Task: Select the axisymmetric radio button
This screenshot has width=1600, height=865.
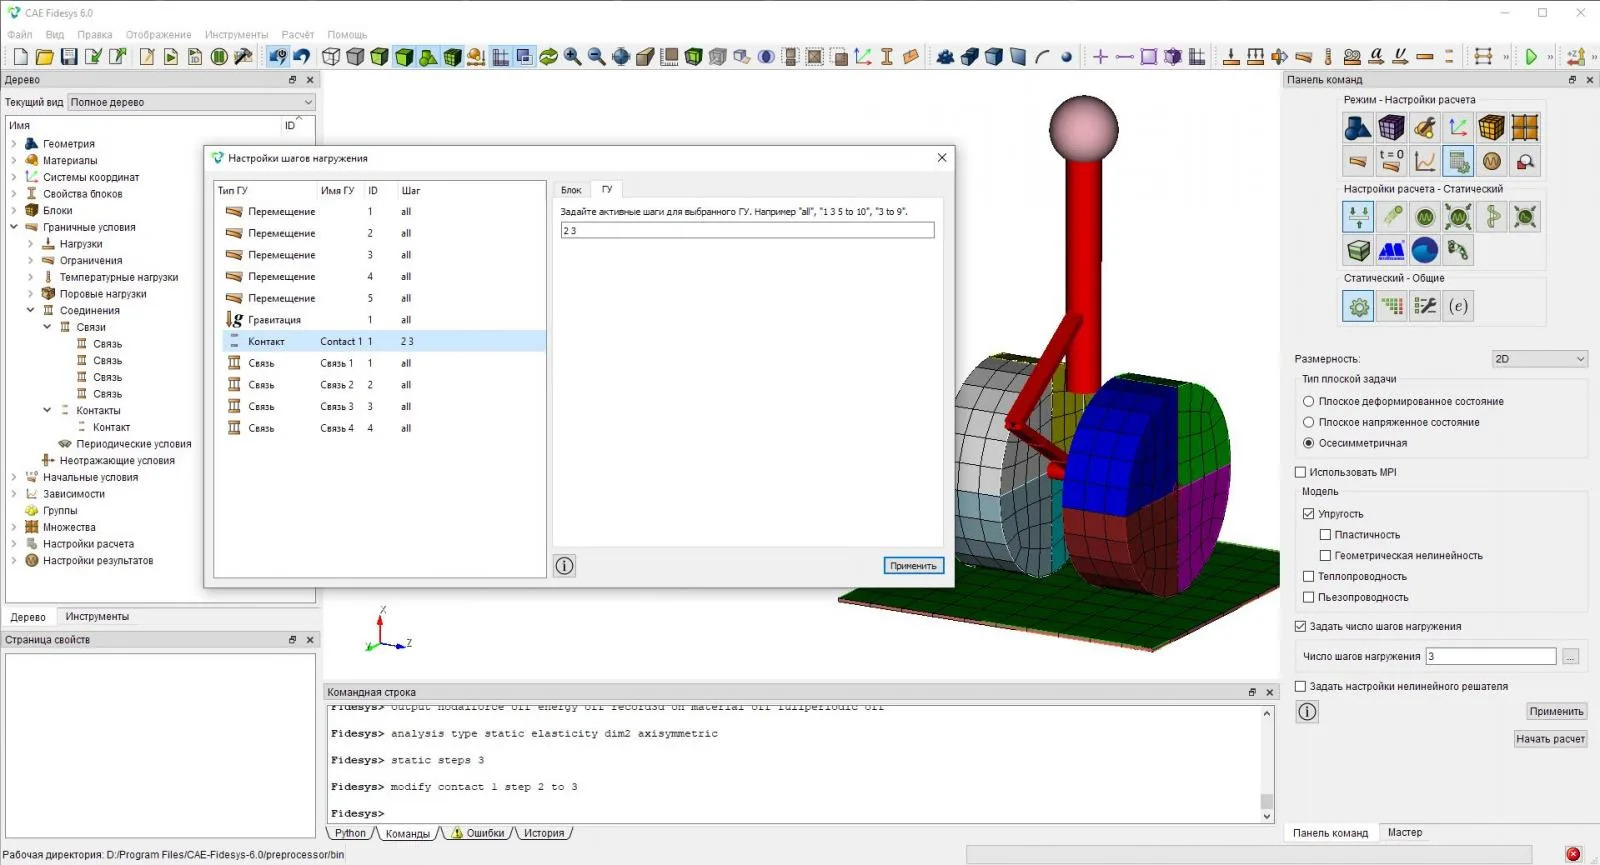Action: [1308, 443]
